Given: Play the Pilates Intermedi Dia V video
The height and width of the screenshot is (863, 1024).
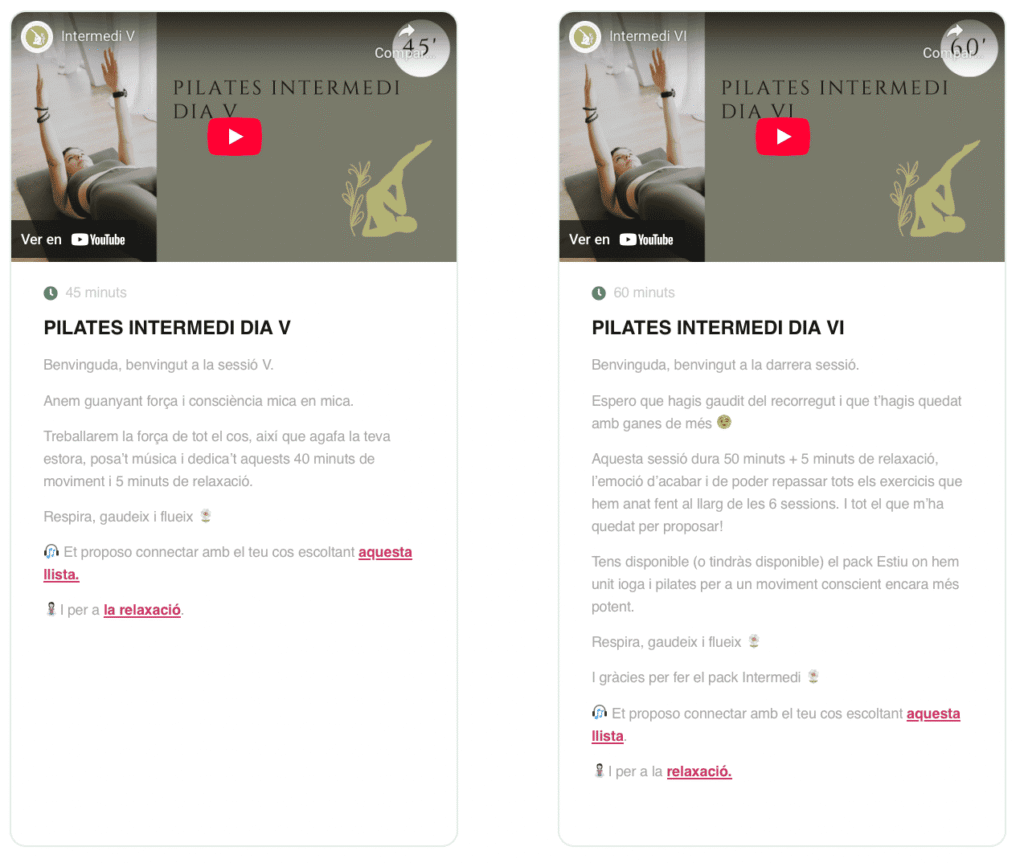Looking at the screenshot, I should tap(234, 137).
